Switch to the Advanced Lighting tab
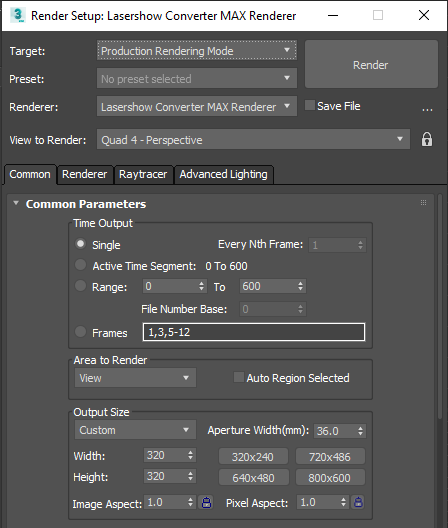The image size is (448, 528). 223,174
